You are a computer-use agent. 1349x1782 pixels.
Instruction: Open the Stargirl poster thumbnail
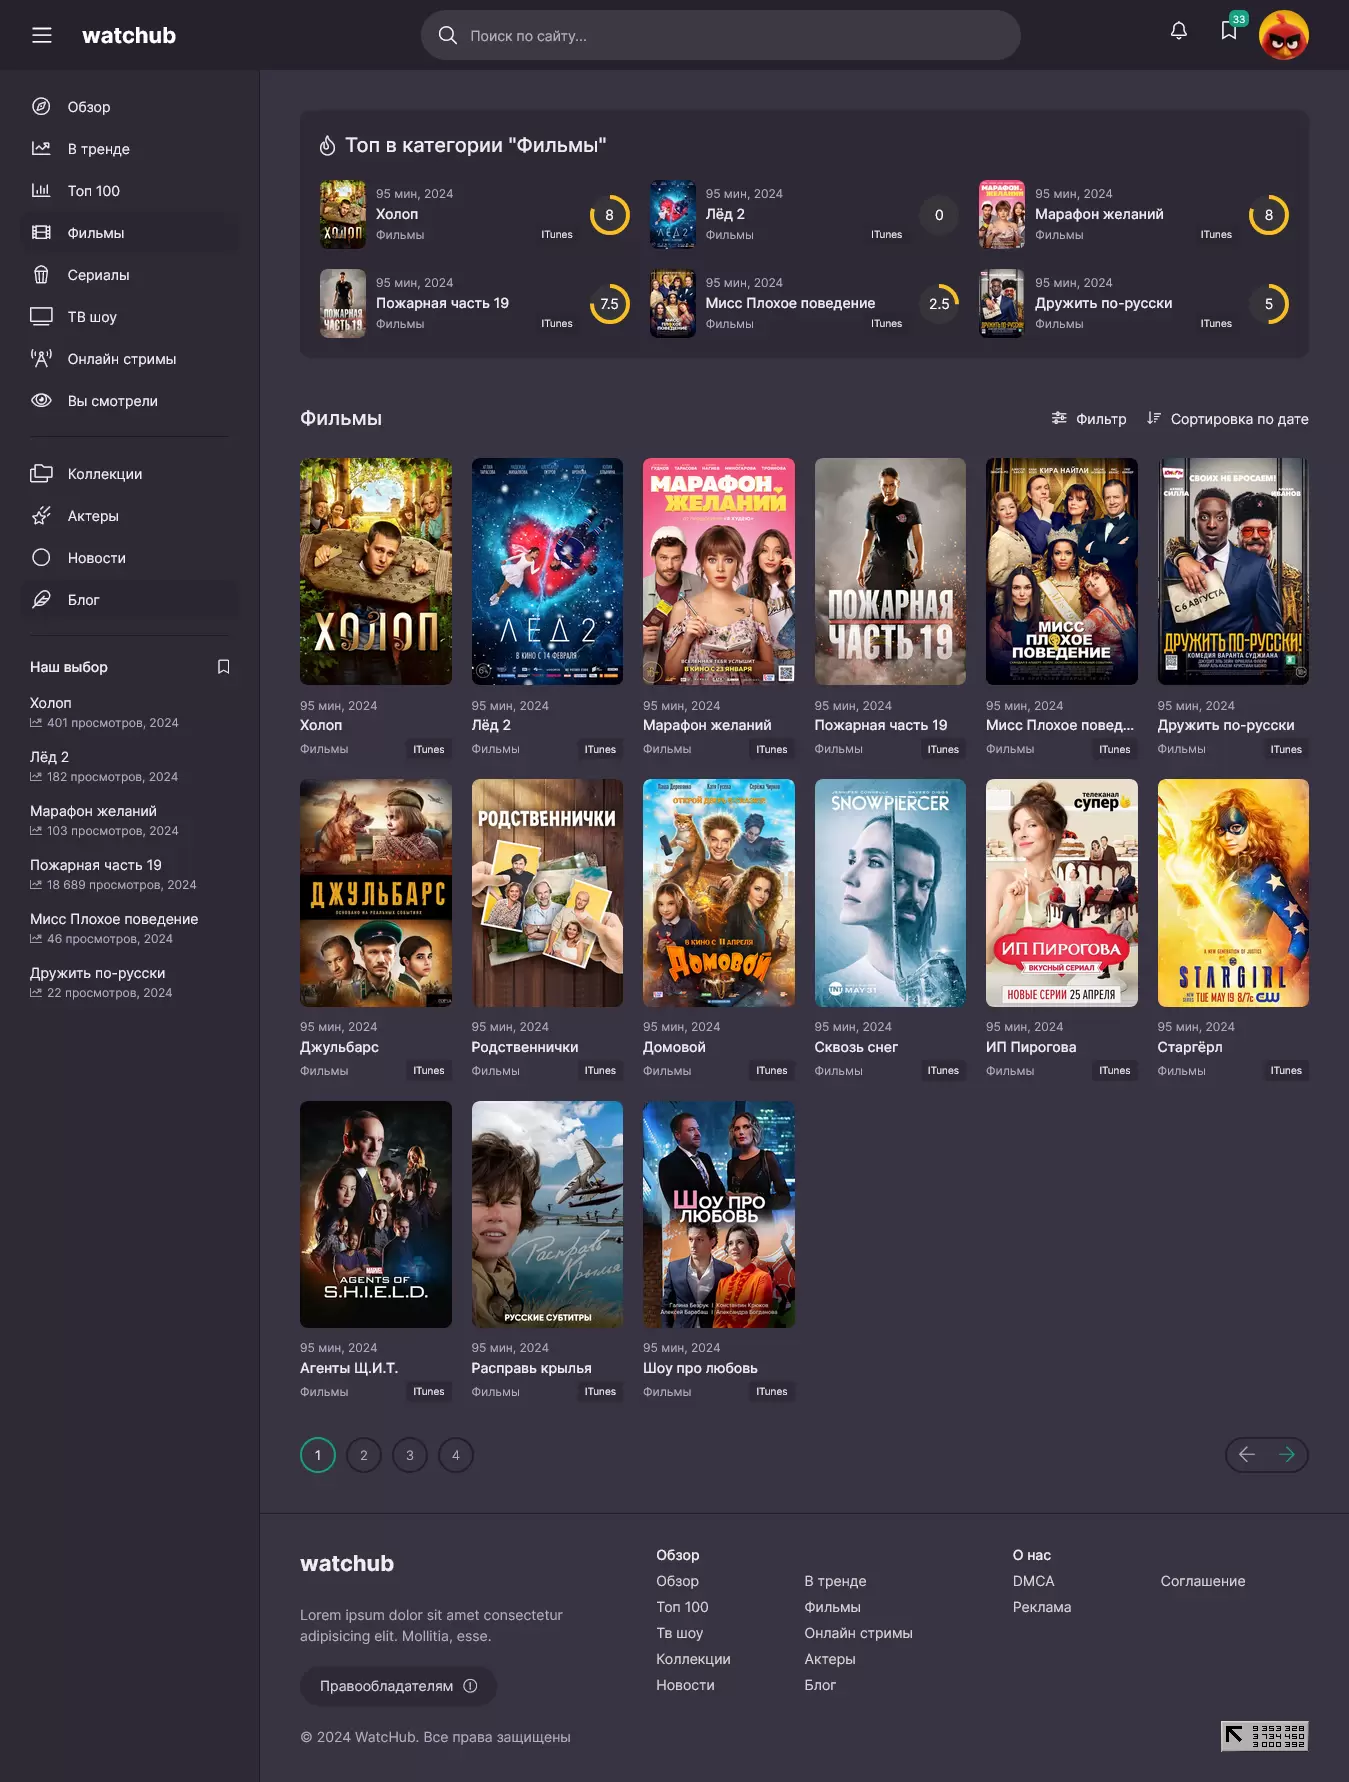pos(1233,893)
